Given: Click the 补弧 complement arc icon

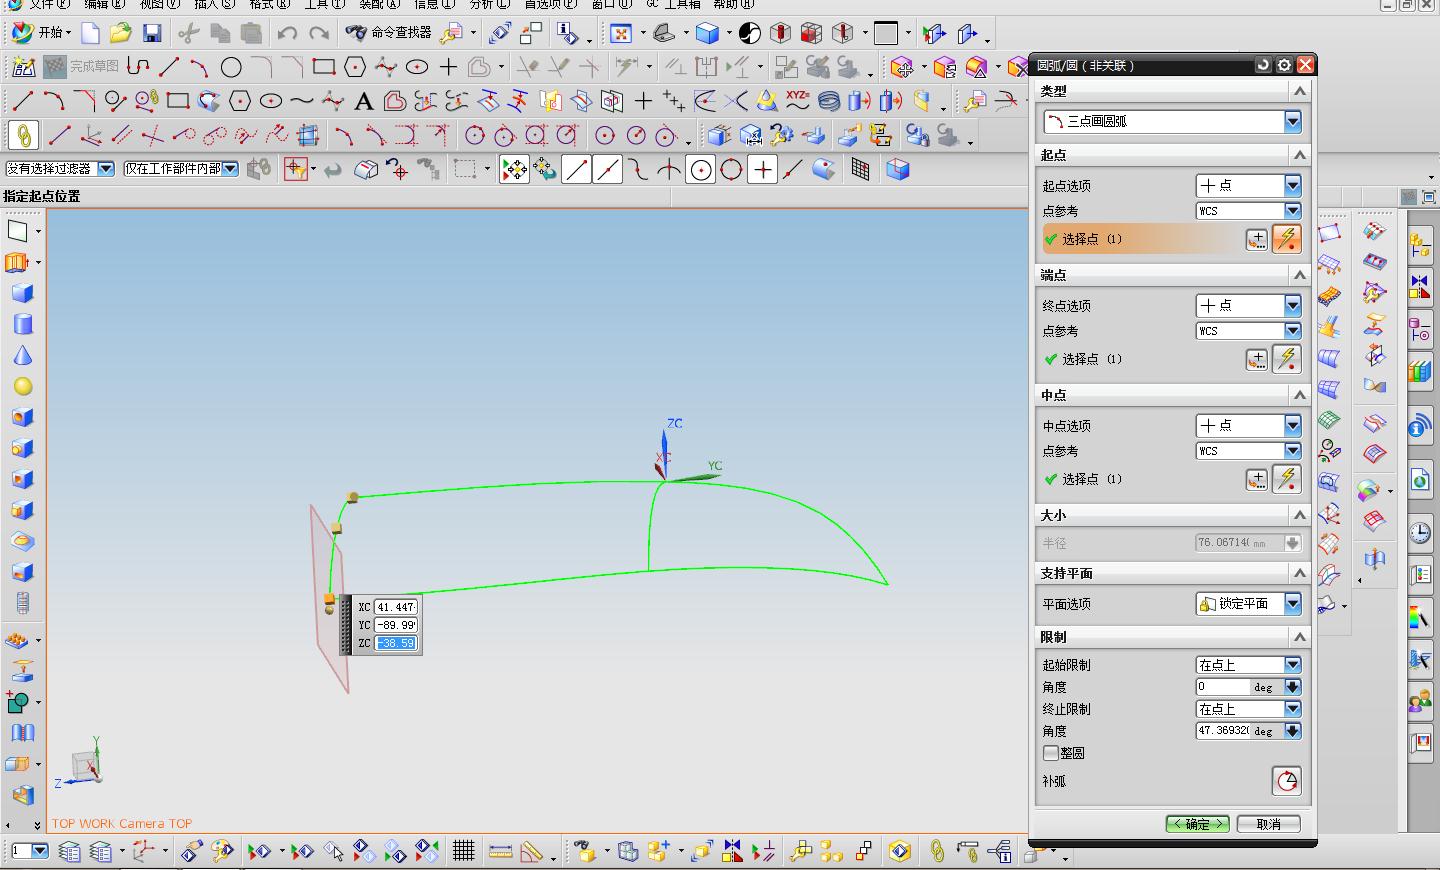Looking at the screenshot, I should 1287,781.
